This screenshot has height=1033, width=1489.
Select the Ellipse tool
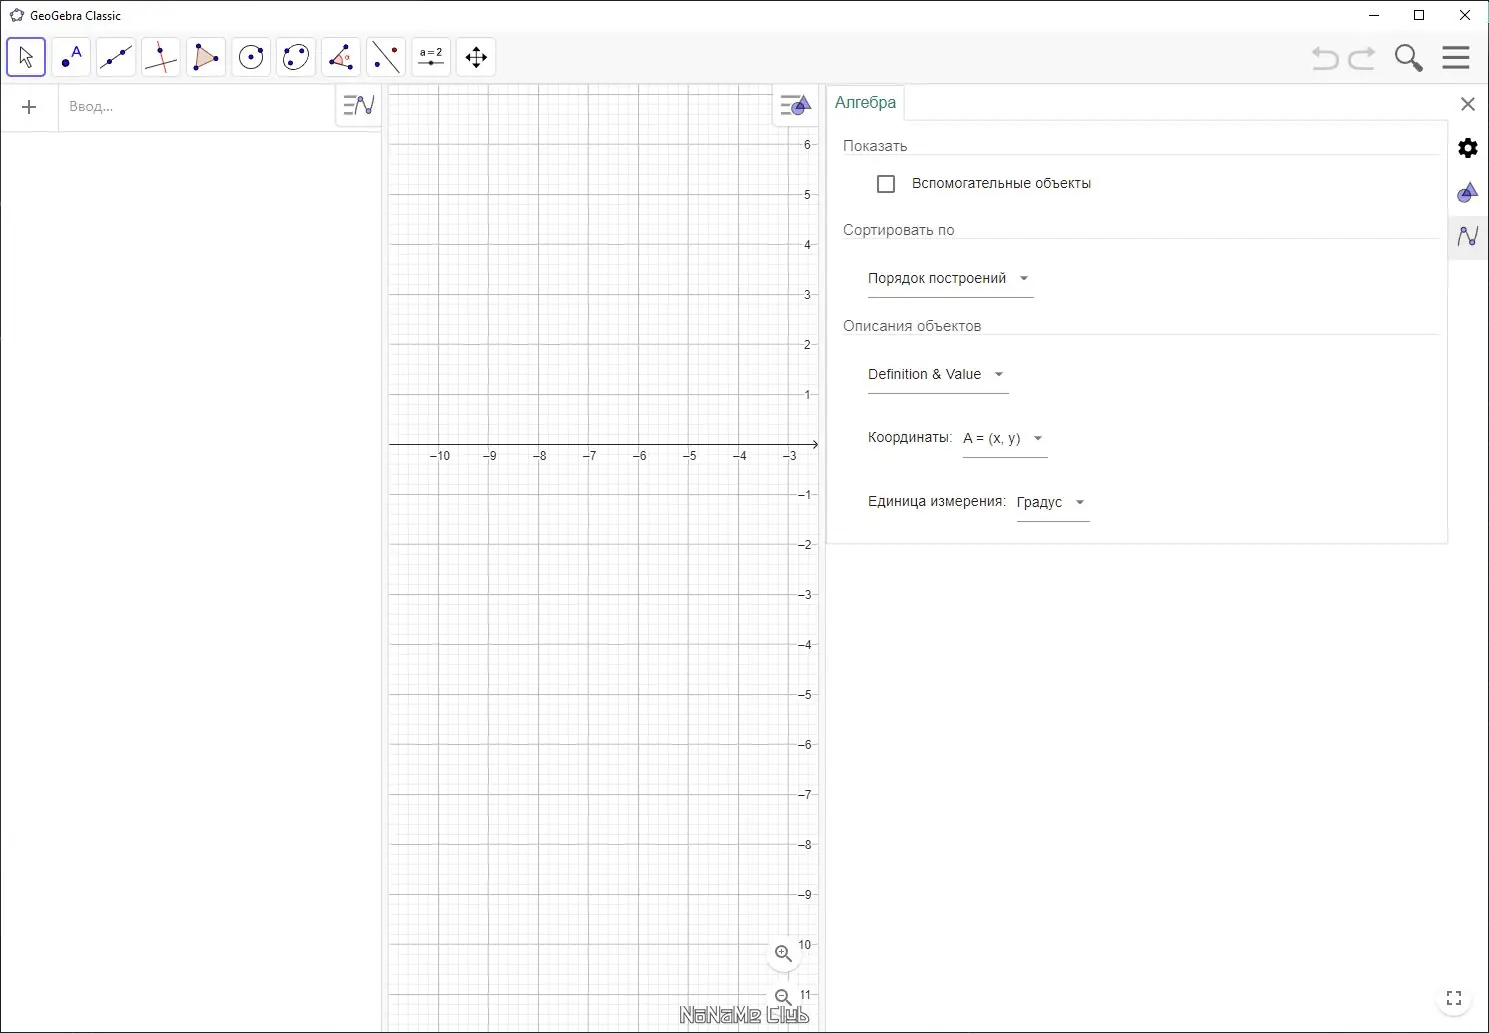pyautogui.click(x=296, y=57)
